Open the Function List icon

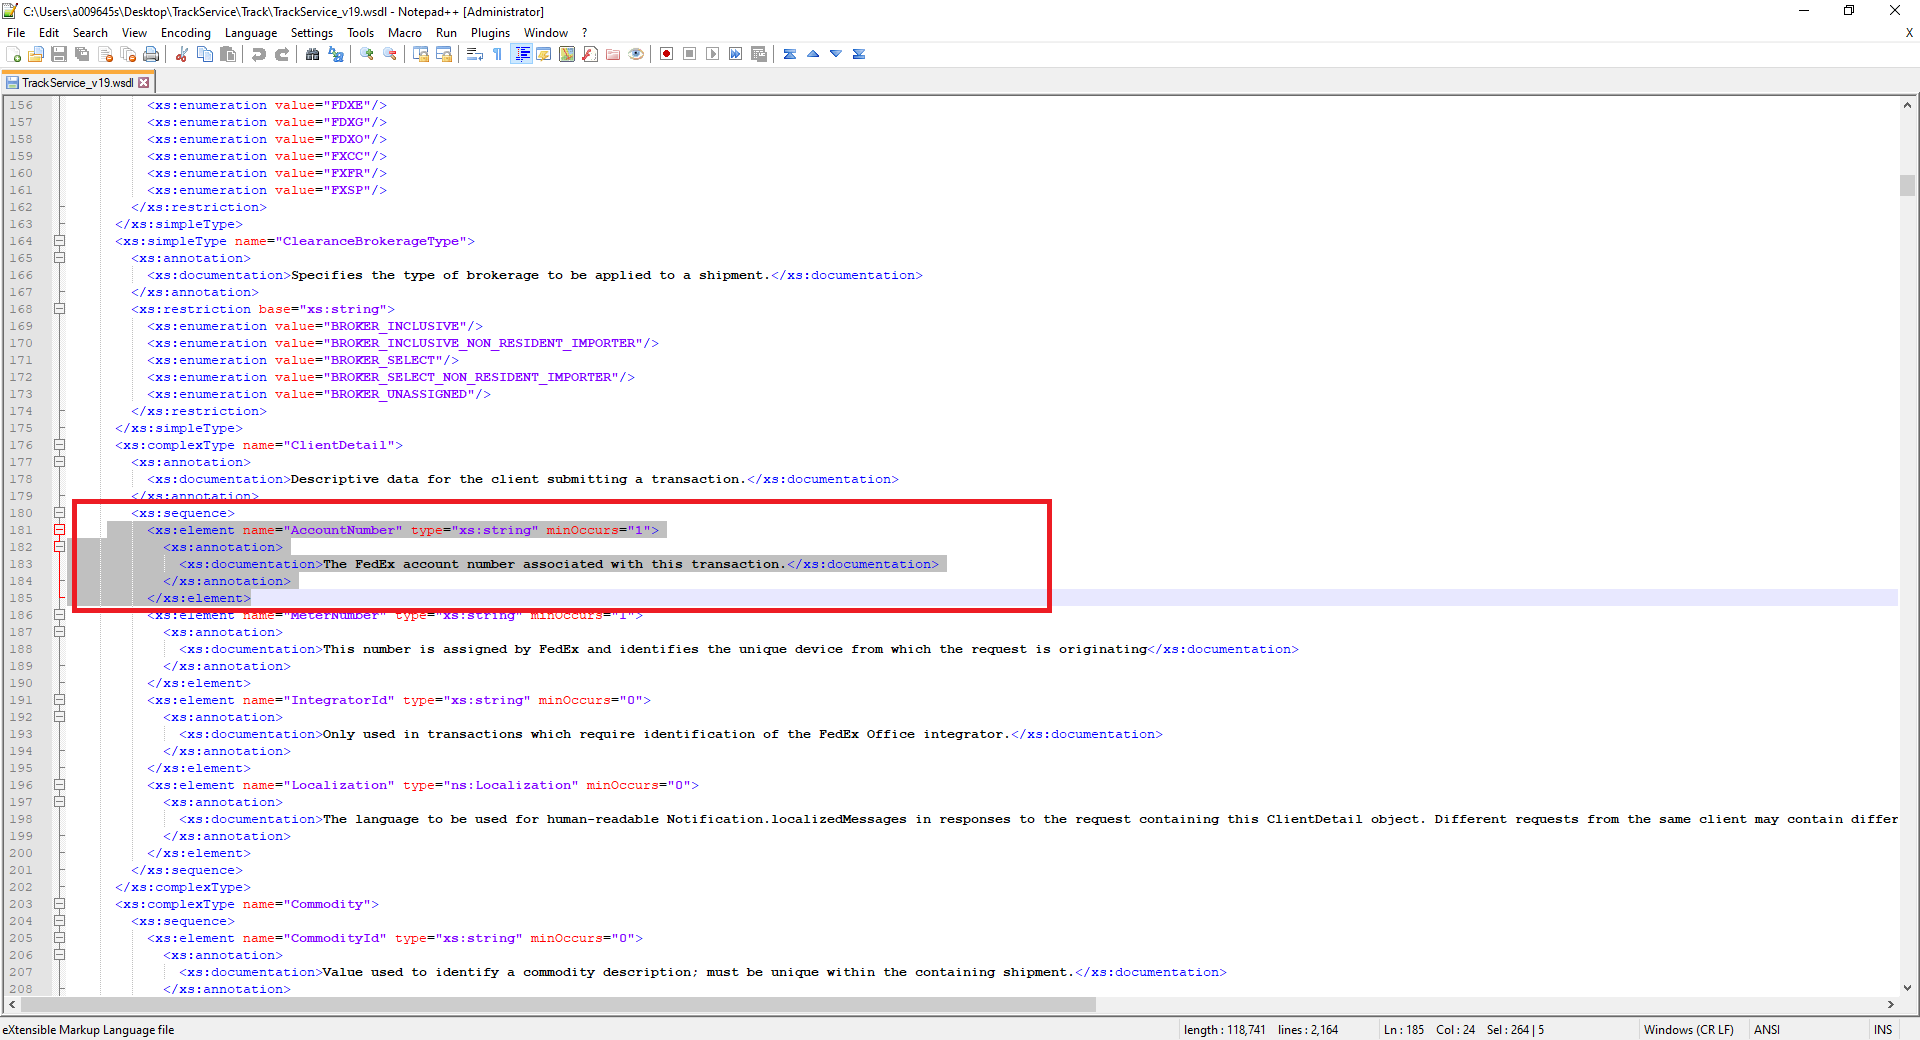tap(590, 54)
